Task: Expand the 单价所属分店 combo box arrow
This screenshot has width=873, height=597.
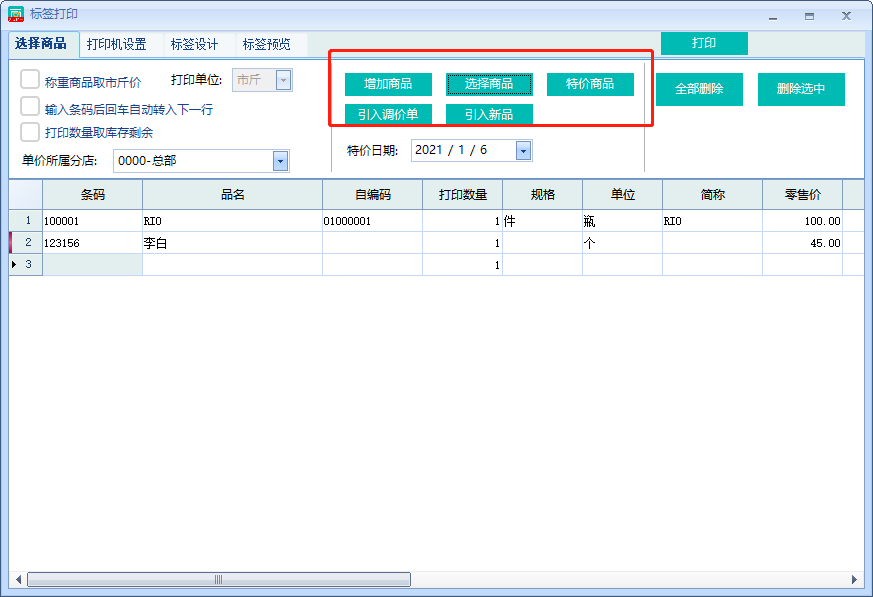Action: [x=281, y=161]
